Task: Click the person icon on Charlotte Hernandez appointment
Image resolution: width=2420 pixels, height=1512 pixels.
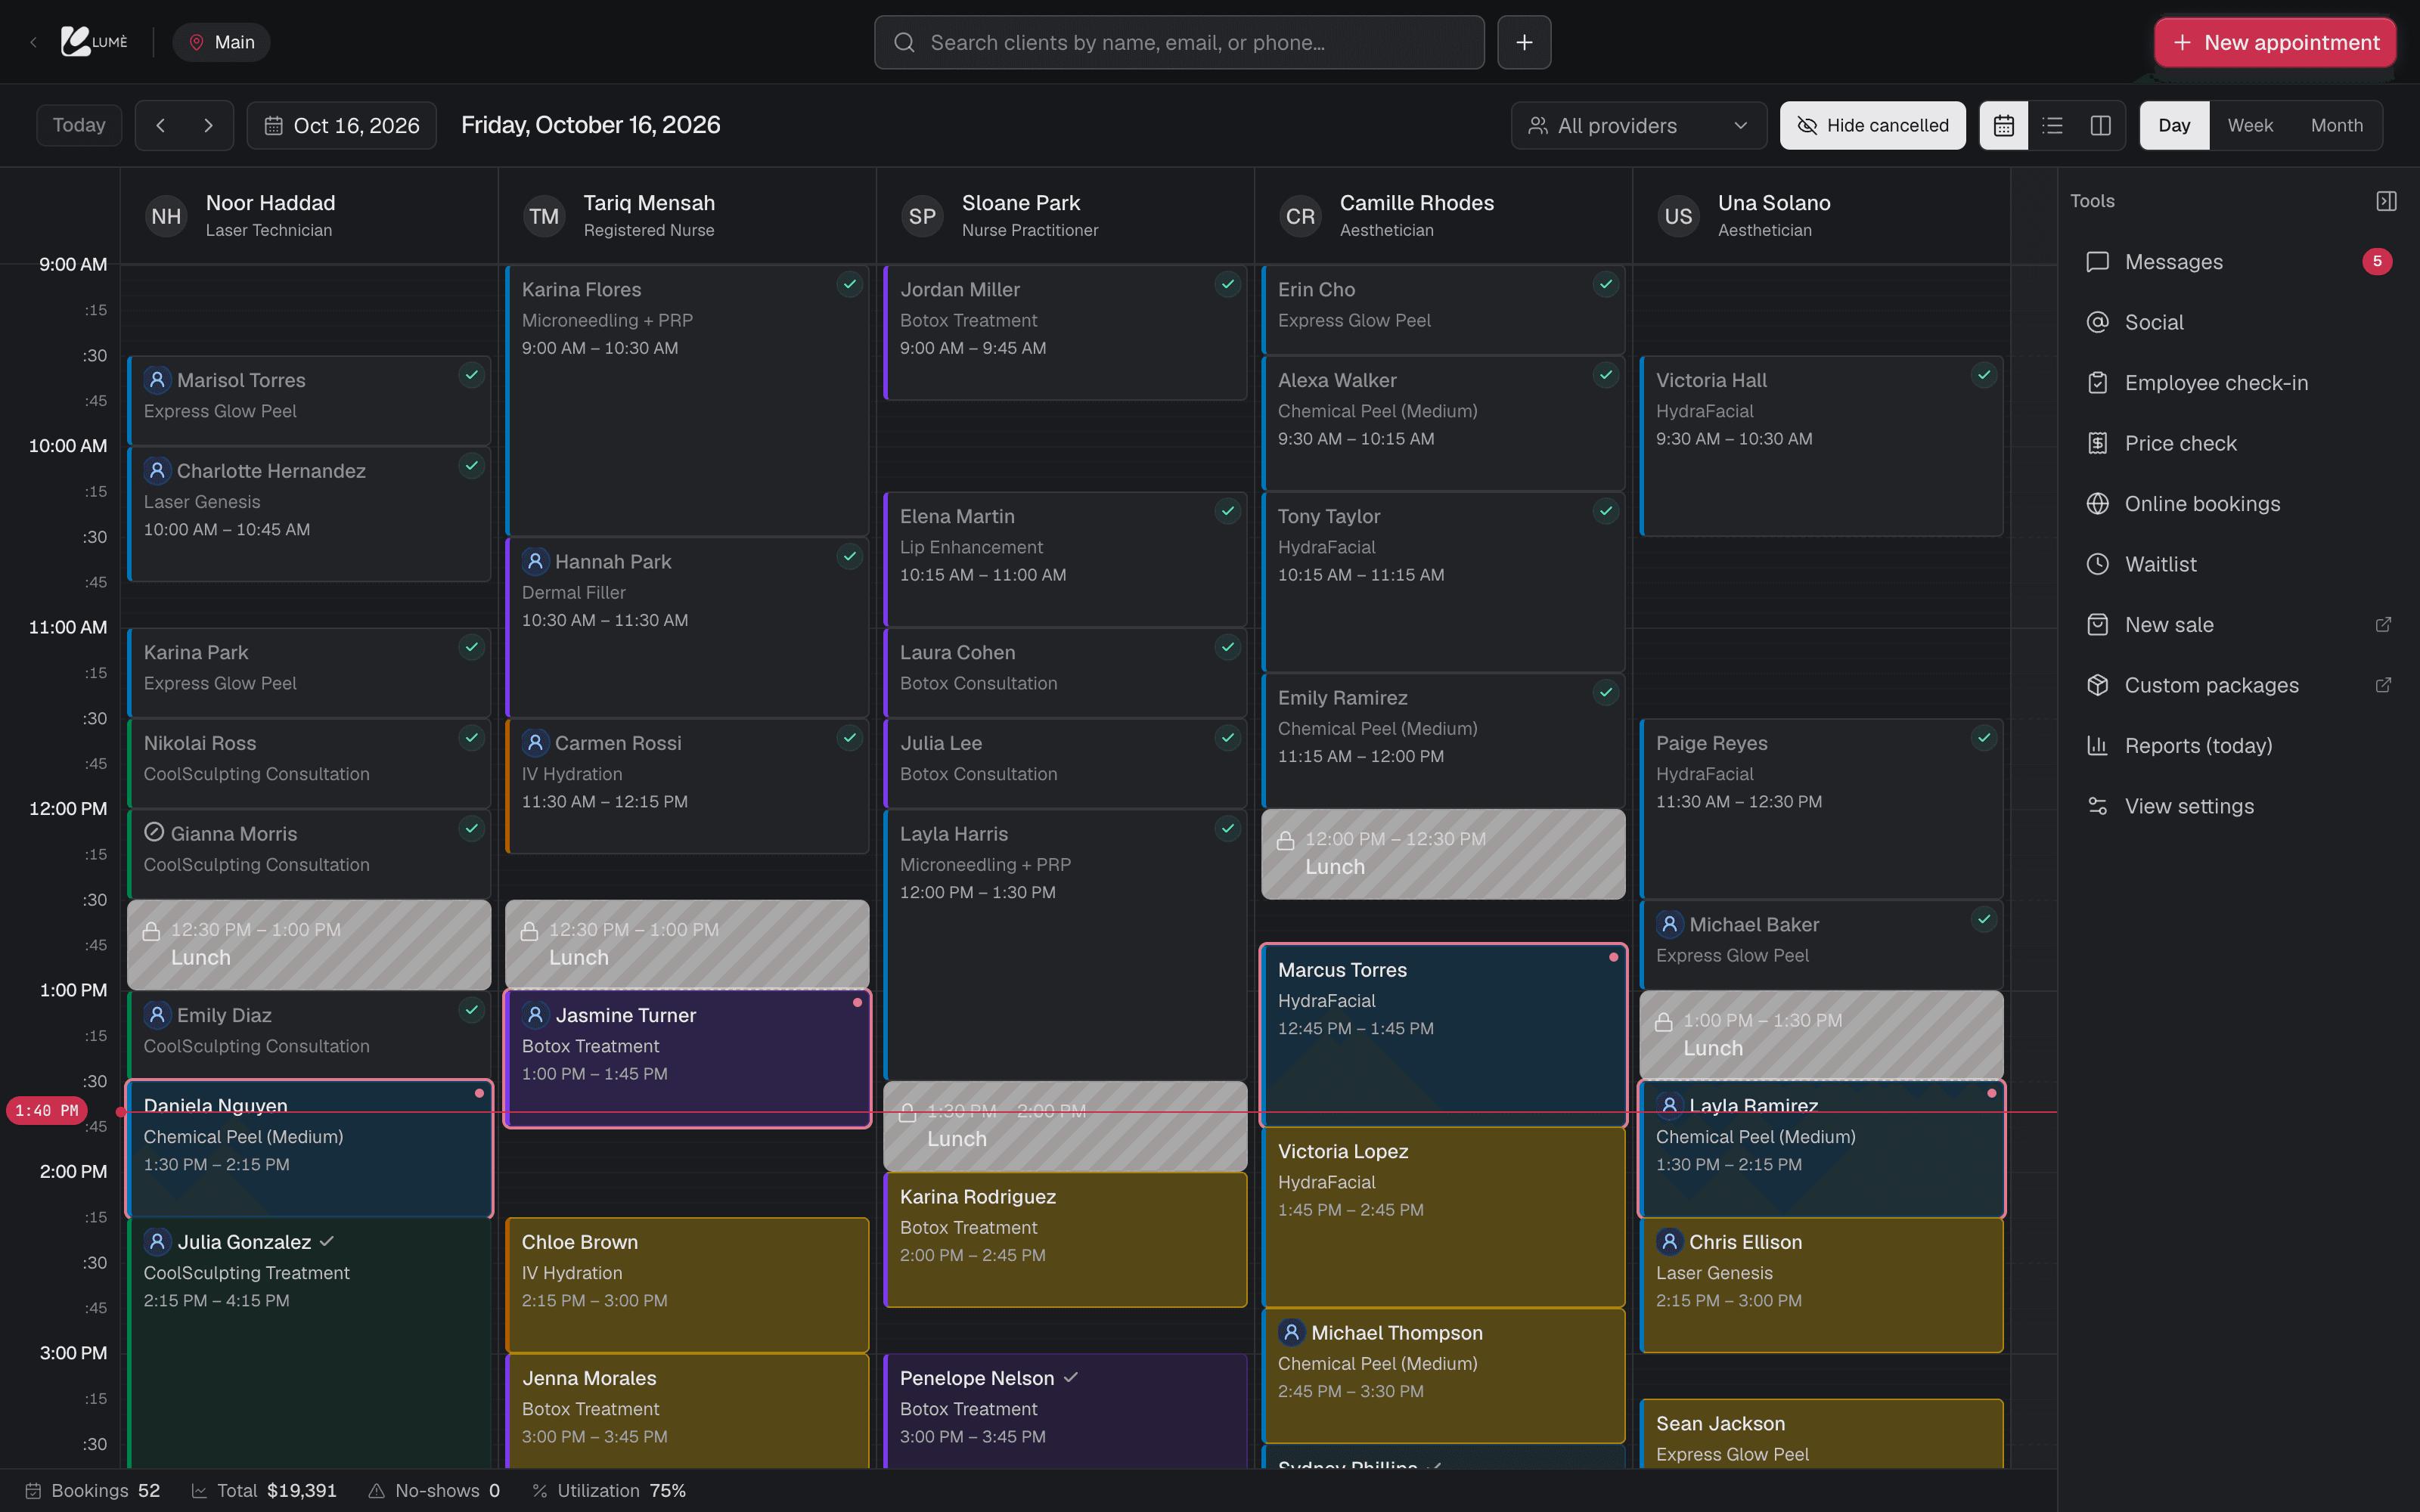Action: pyautogui.click(x=157, y=470)
